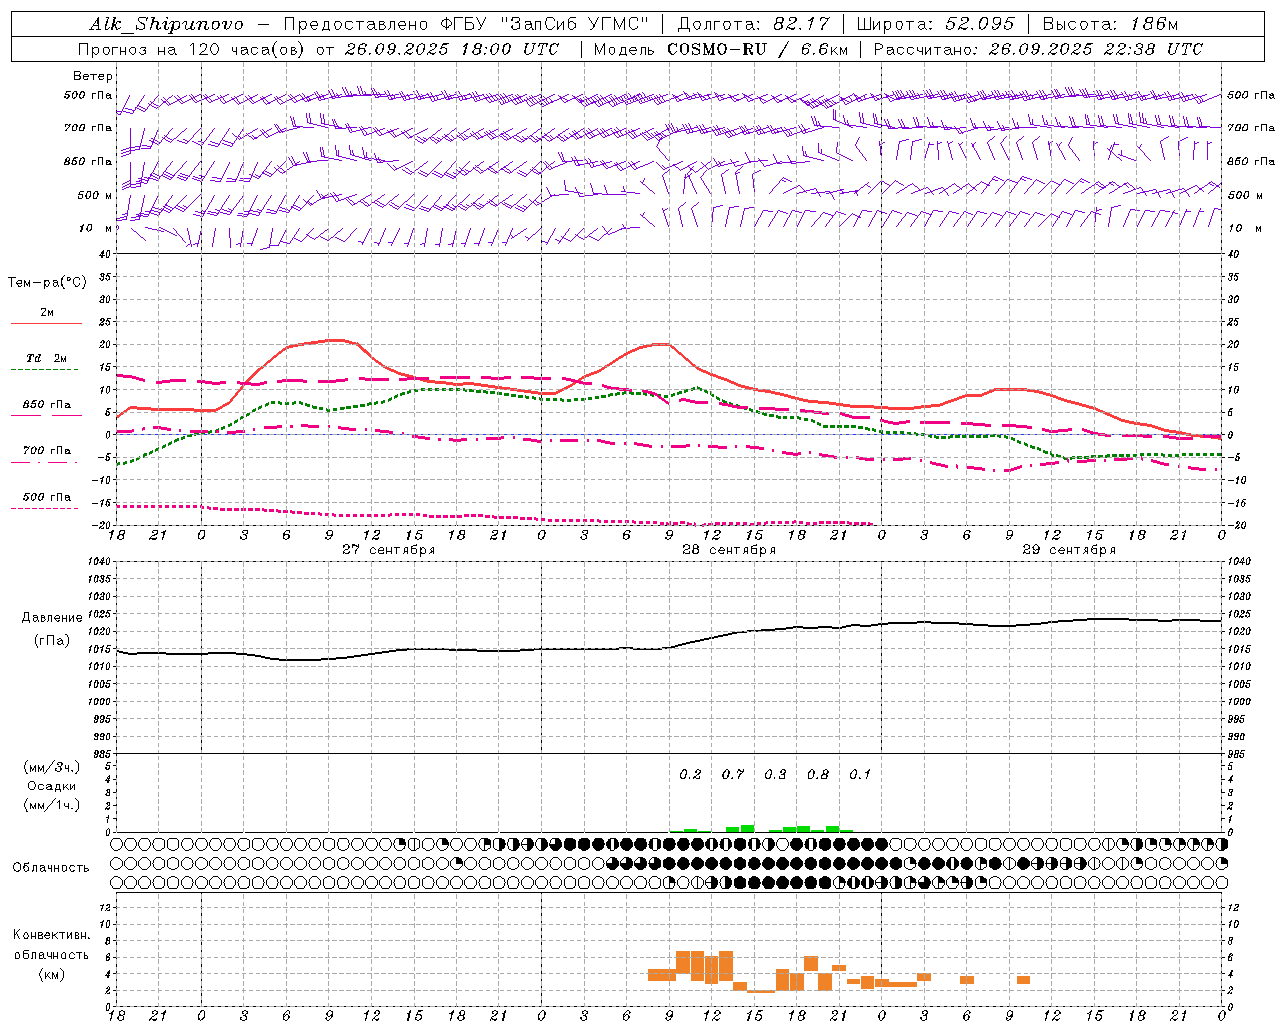Click the solid red line sample under 2м

point(46,324)
